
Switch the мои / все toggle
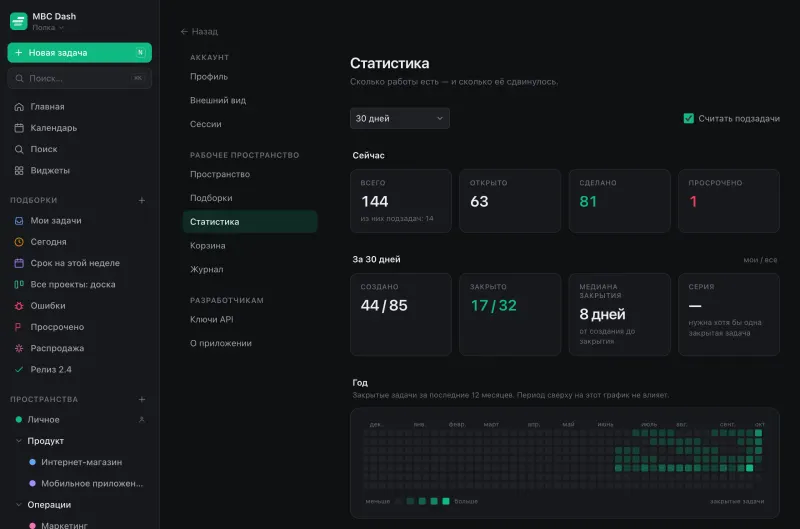click(x=760, y=260)
